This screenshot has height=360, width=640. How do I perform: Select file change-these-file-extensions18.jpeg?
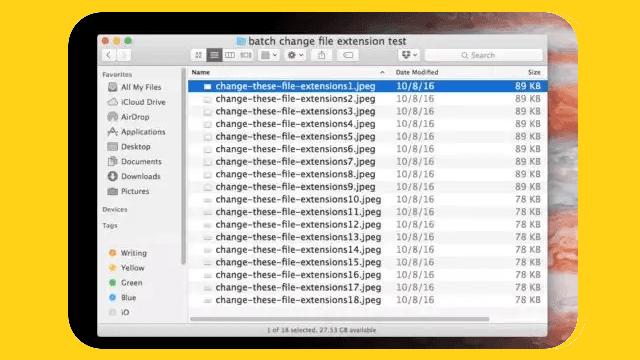[367, 300]
